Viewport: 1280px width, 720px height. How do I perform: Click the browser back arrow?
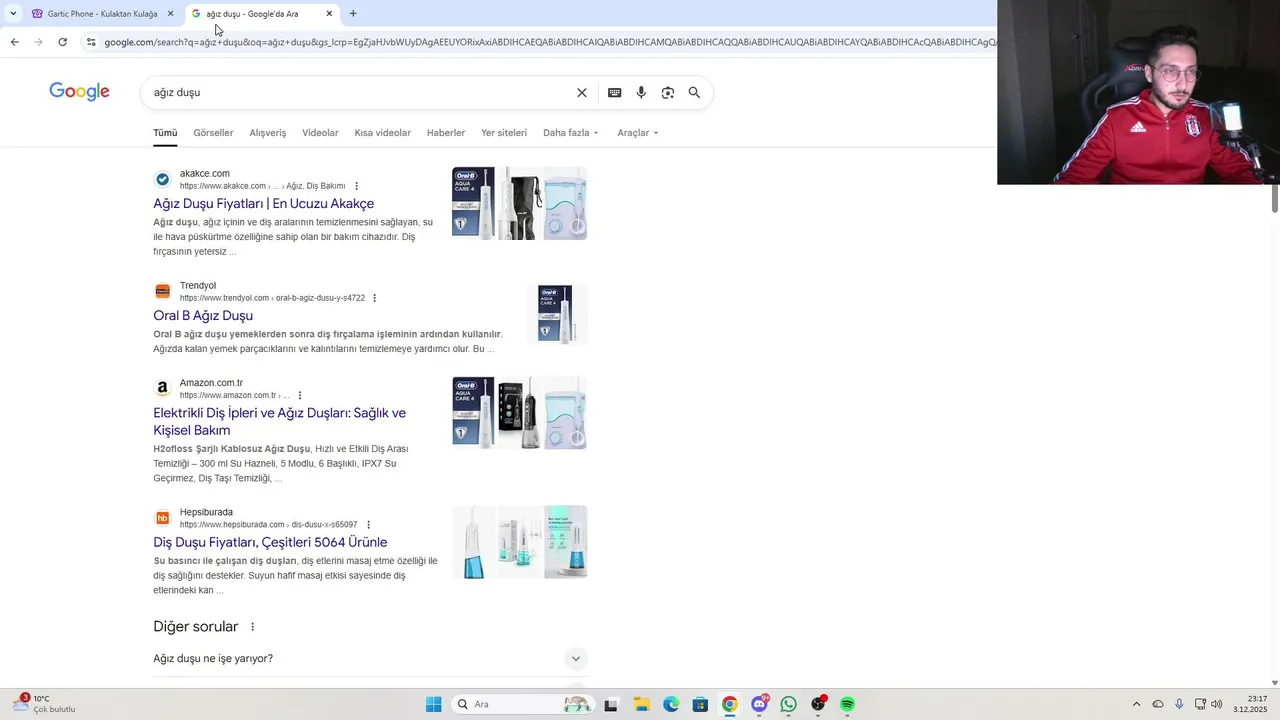(14, 42)
